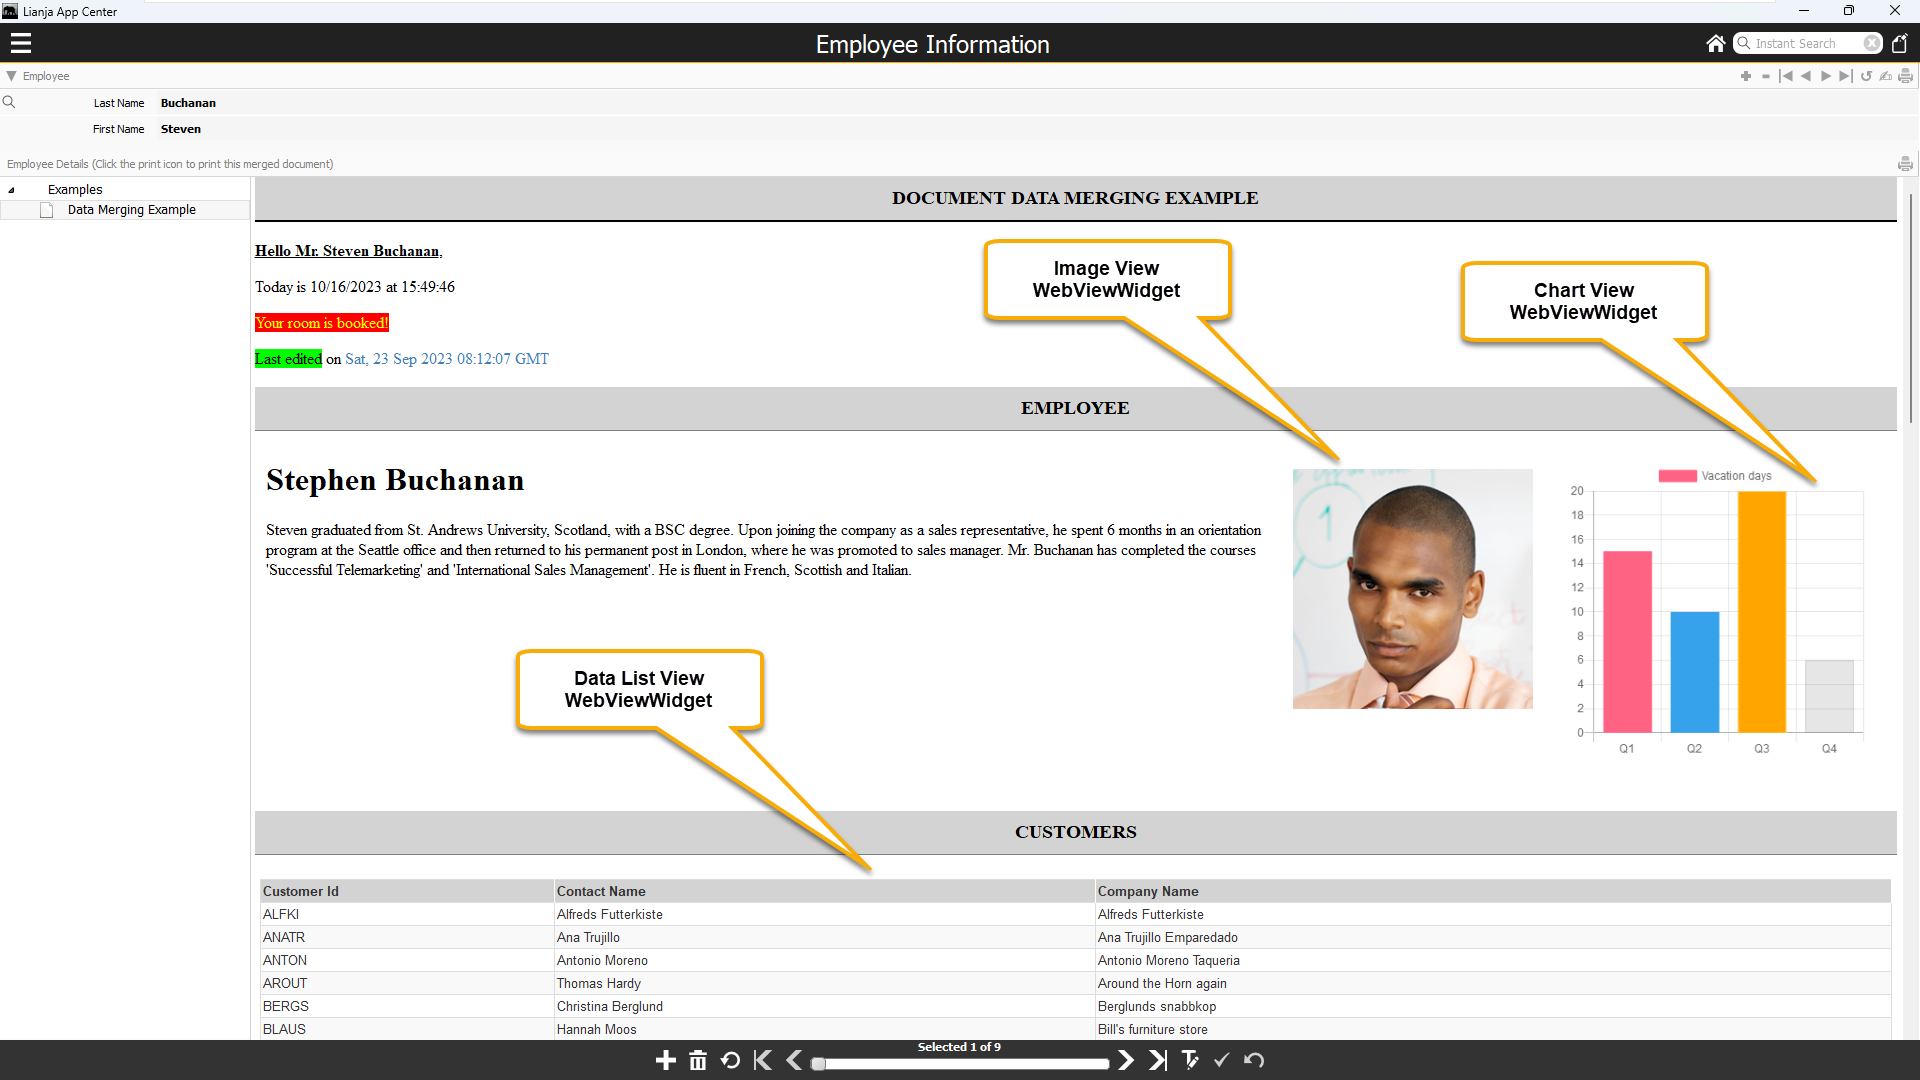
Task: Collapse the Employee section
Action: coord(11,76)
